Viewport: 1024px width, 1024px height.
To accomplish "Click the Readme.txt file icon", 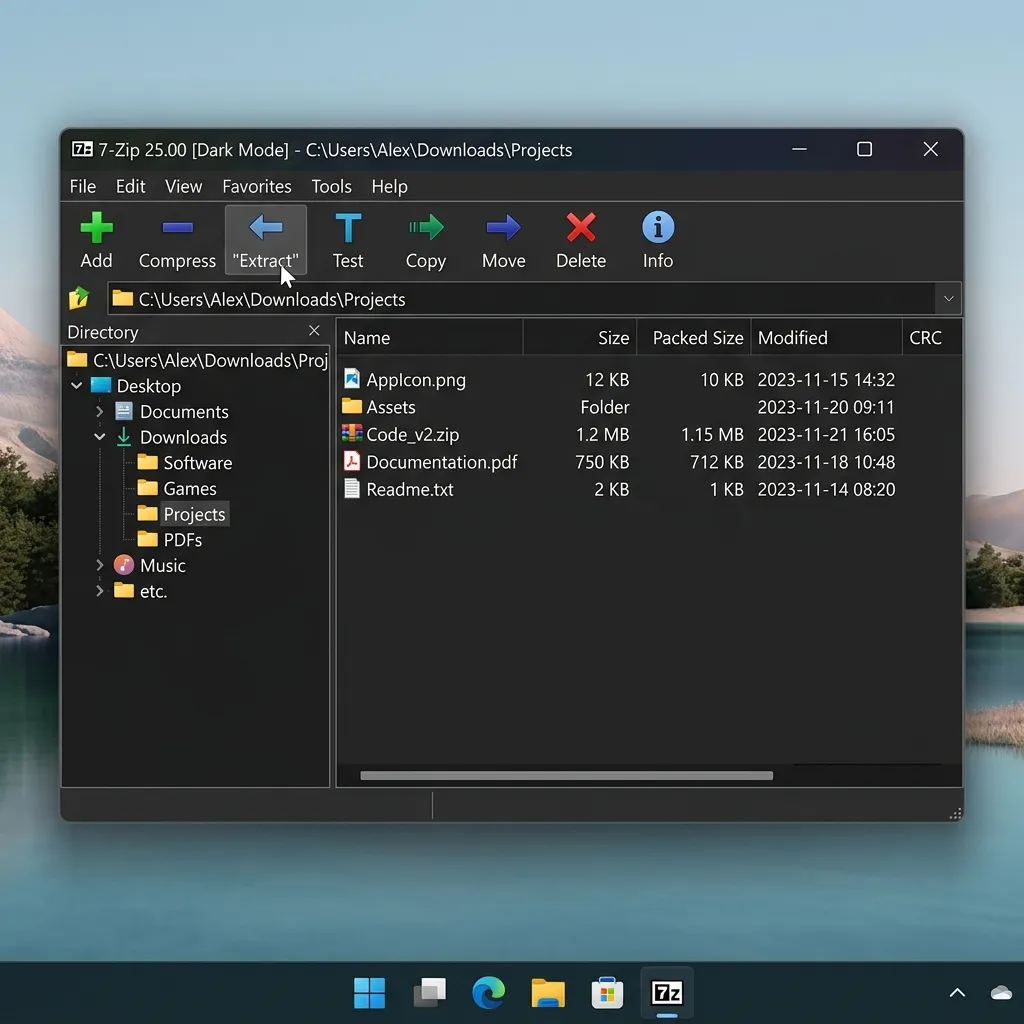I will [352, 488].
